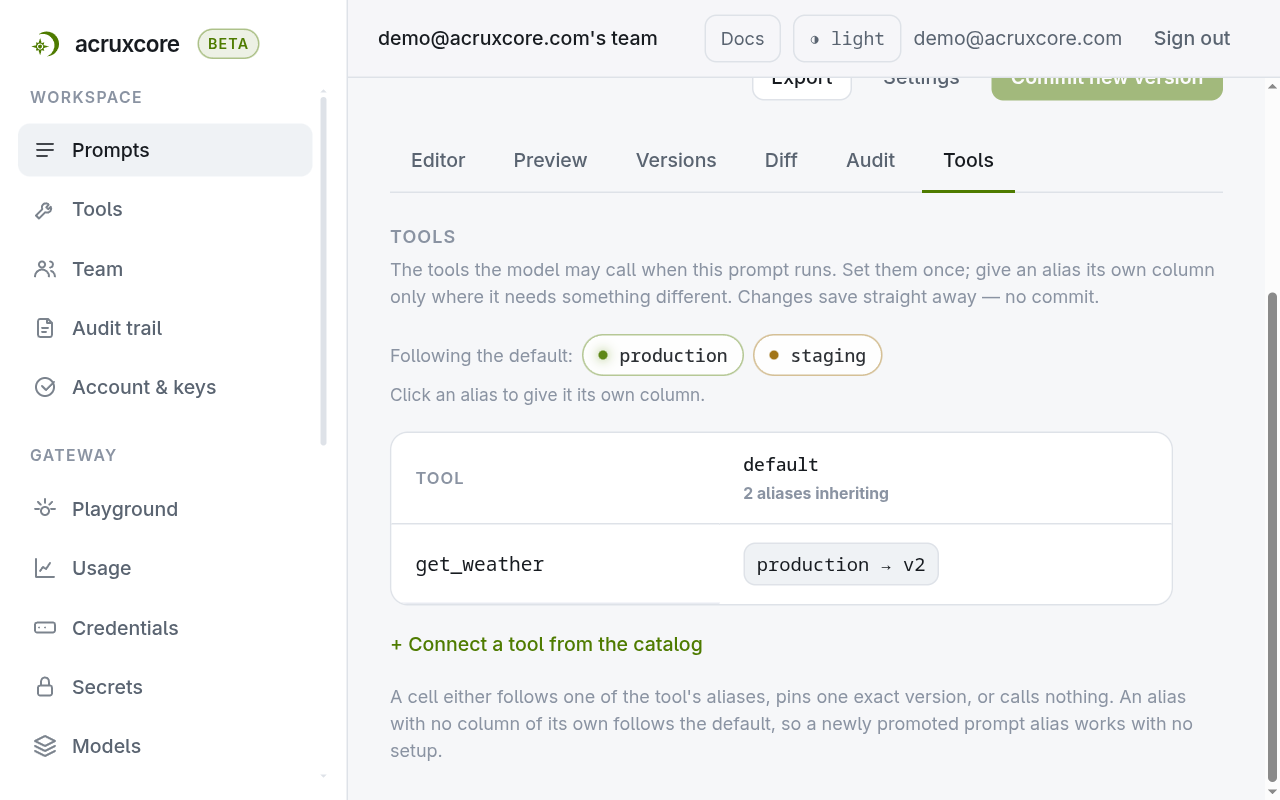Open the Versions tab
The width and height of the screenshot is (1280, 800).
coord(676,160)
